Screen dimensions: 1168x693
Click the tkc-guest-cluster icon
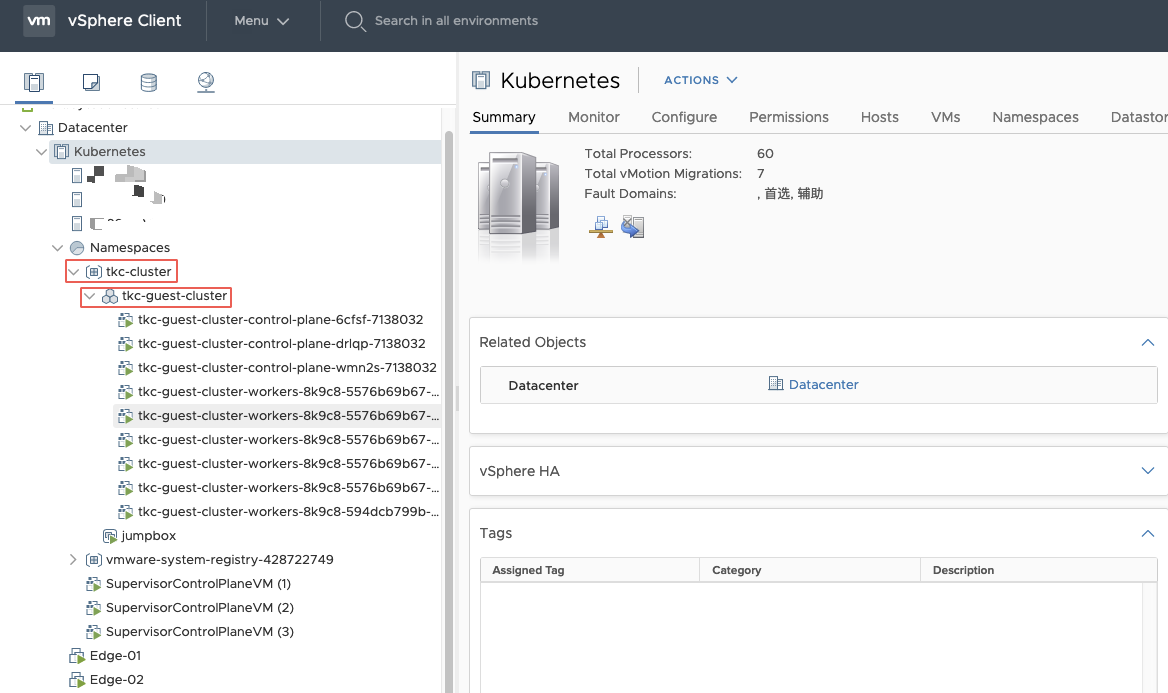(110, 296)
